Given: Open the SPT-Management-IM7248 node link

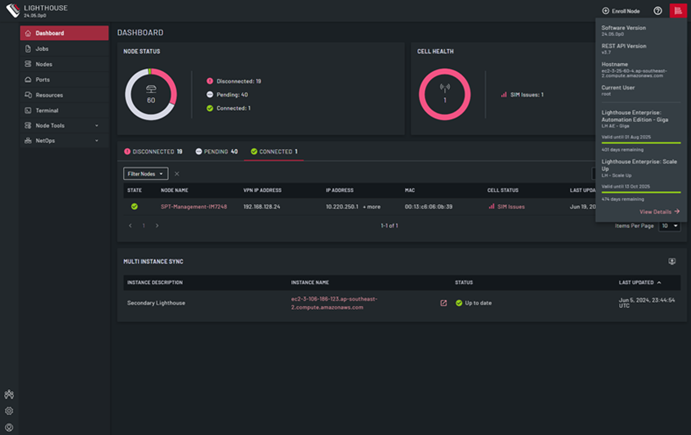Looking at the screenshot, I should pos(195,207).
